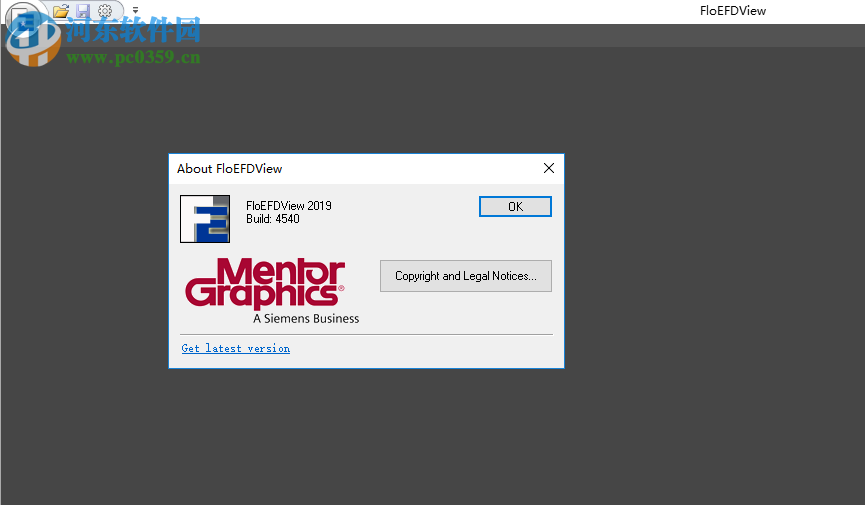Click the FloEFDView window title text
Screen dimensions: 865x505
pyautogui.click(x=733, y=11)
